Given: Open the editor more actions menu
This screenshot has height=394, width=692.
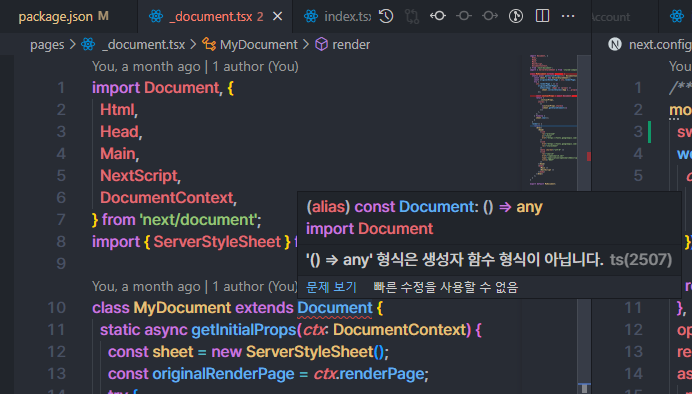Looking at the screenshot, I should (568, 16).
